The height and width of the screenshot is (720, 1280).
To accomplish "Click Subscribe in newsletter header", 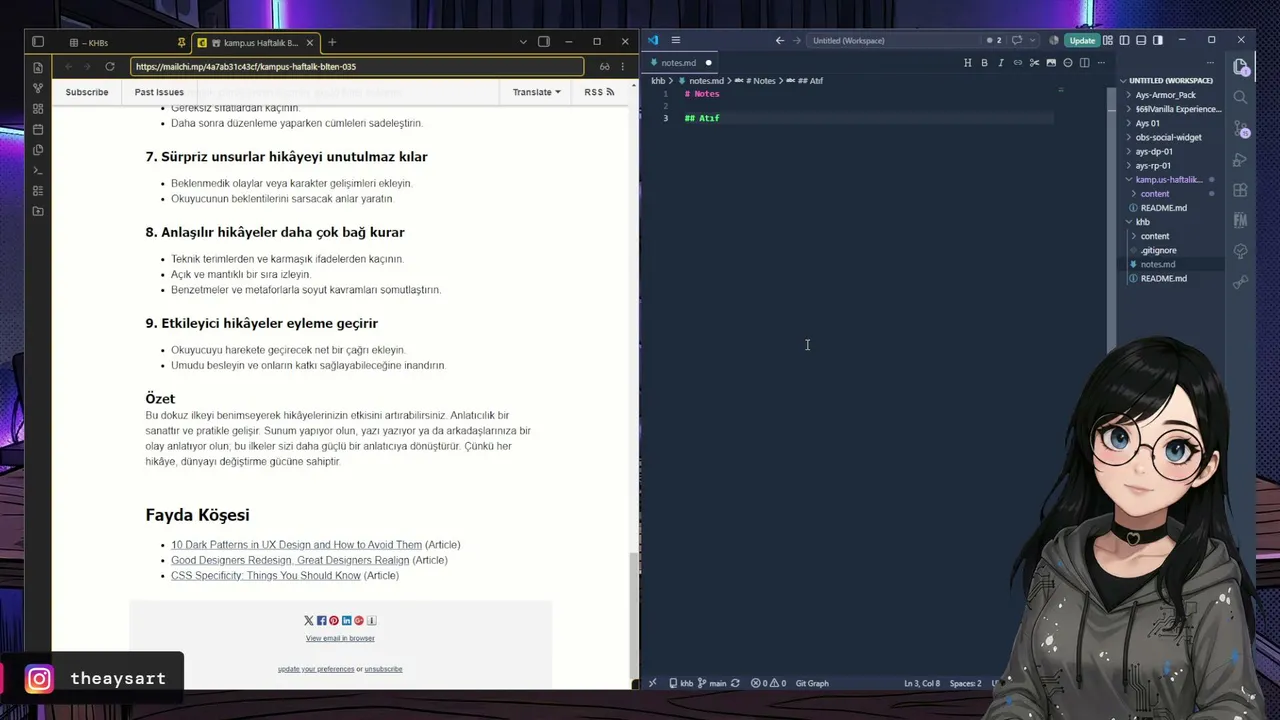I will point(87,92).
